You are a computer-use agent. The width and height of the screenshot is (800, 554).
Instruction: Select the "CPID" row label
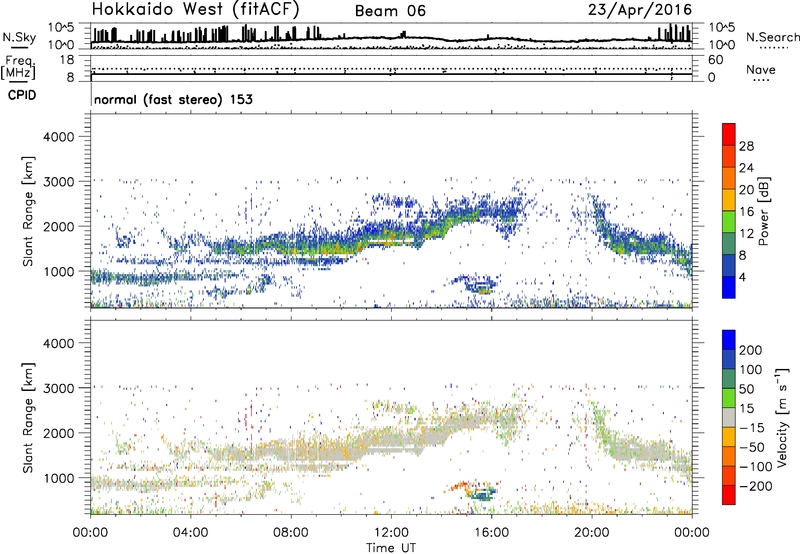tap(22, 95)
